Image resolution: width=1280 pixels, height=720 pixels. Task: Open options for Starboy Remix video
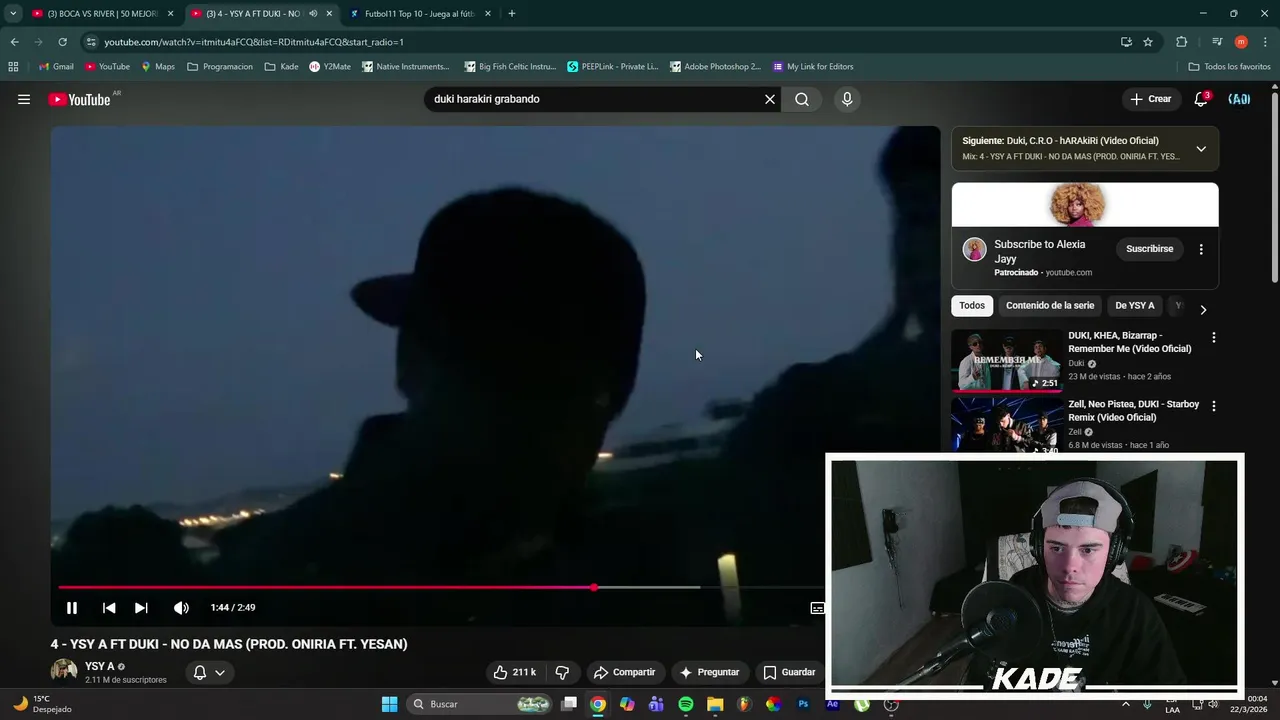pyautogui.click(x=1214, y=407)
